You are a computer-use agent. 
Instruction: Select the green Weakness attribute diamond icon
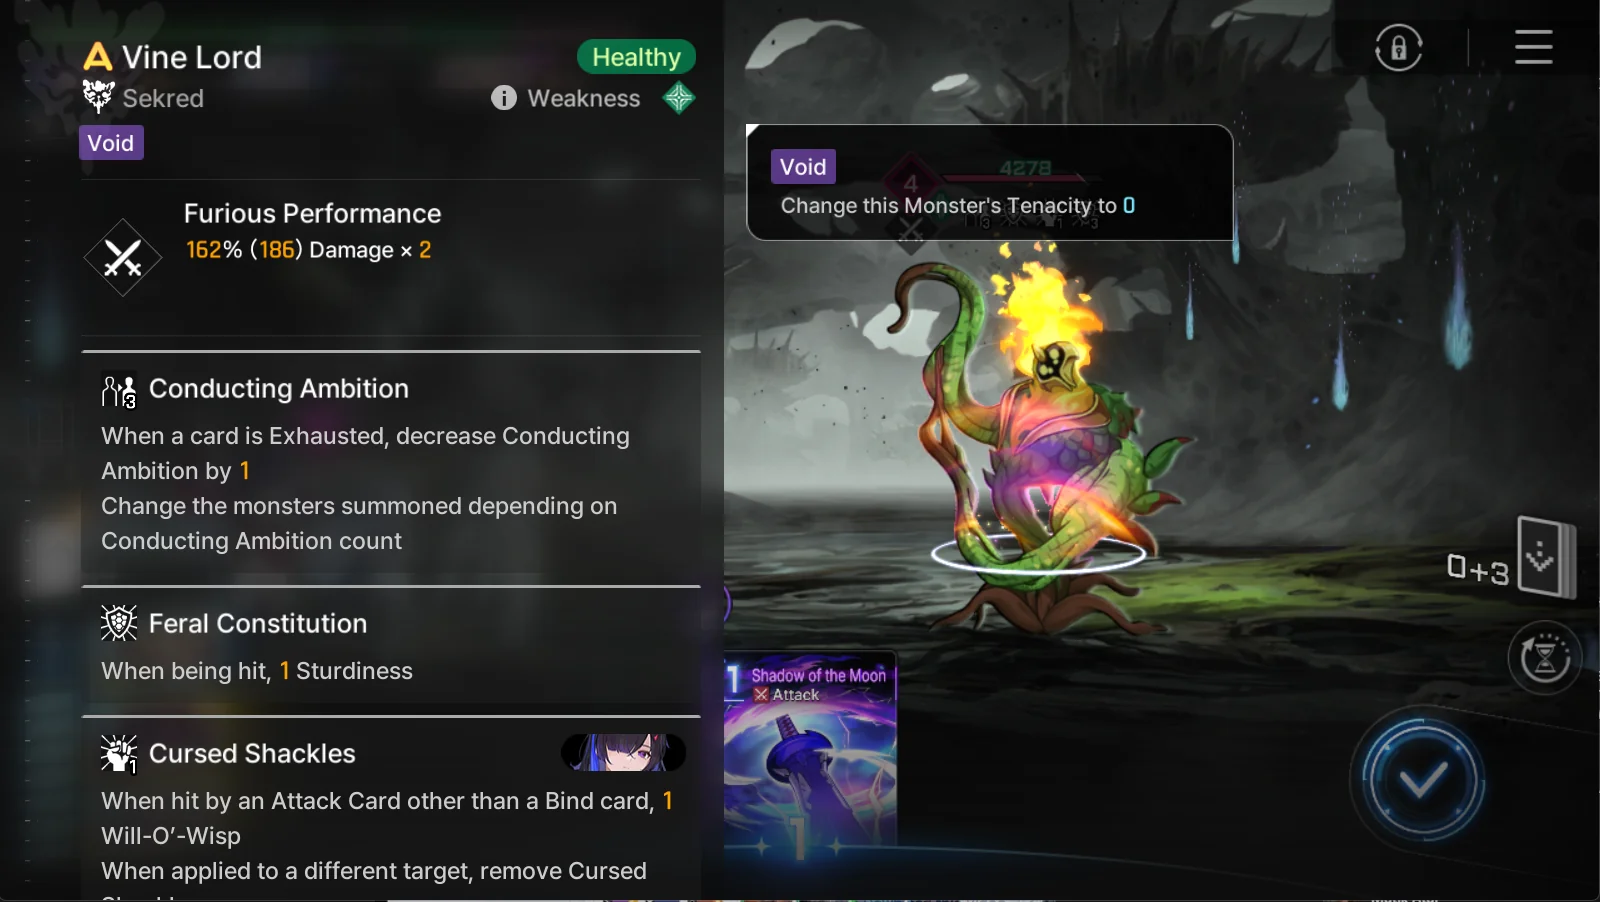point(679,98)
